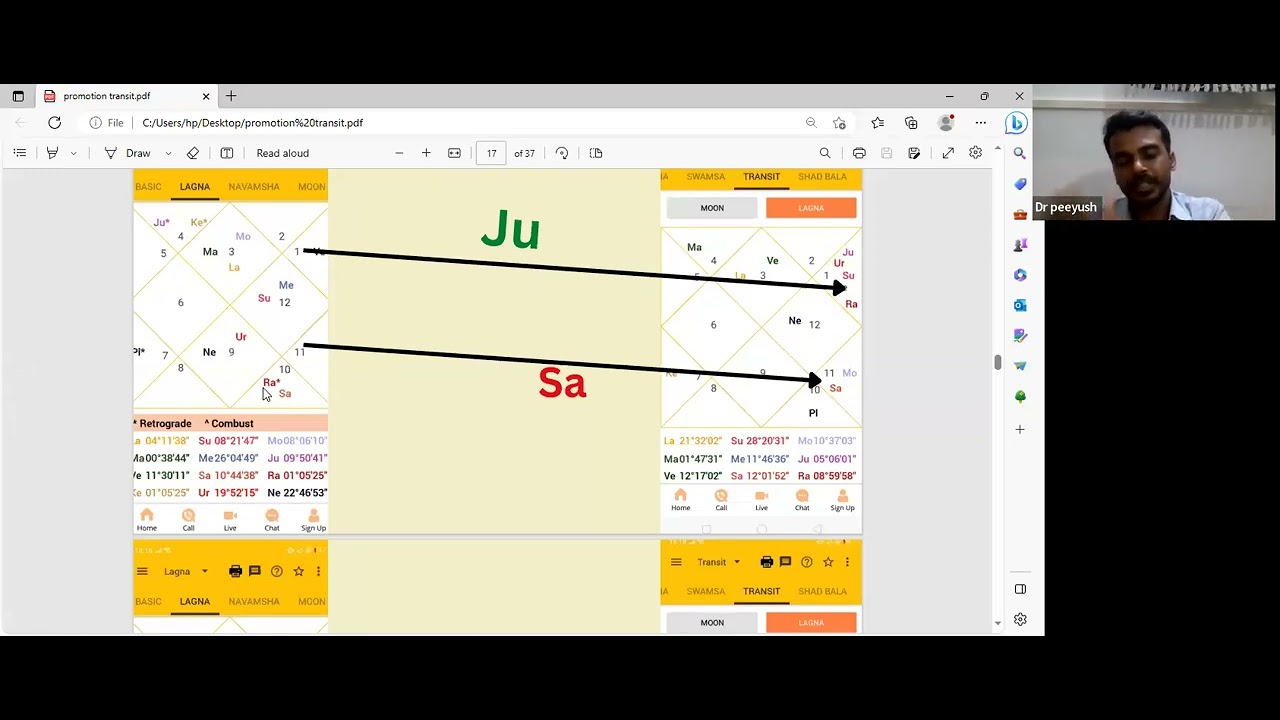This screenshot has height=720, width=1280.
Task: Zoom in the PDF
Action: (x=426, y=153)
